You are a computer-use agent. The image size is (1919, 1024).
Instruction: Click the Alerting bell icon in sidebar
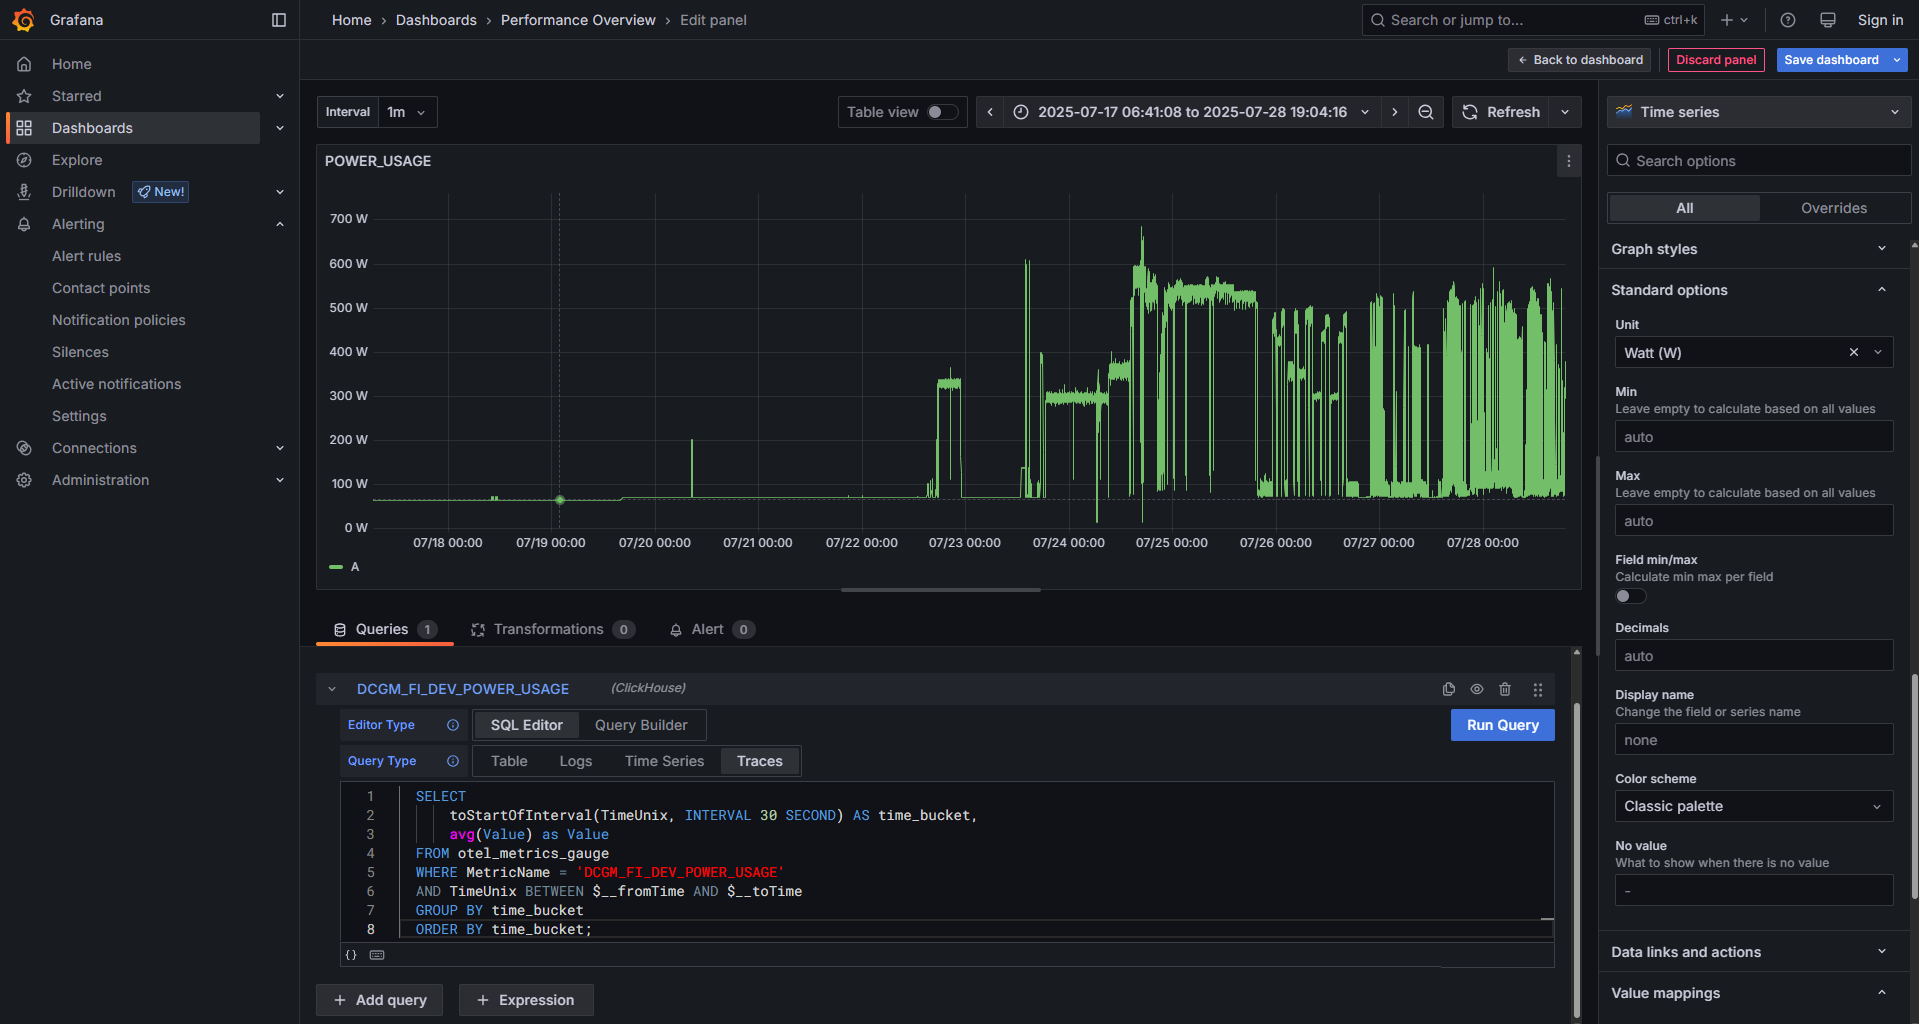[x=24, y=224]
